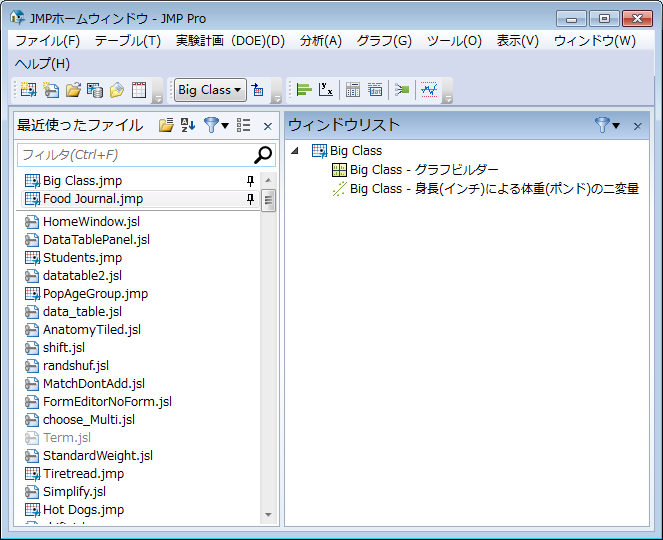Click the Distribution toolbar icon
The height and width of the screenshot is (540, 663).
pyautogui.click(x=304, y=90)
